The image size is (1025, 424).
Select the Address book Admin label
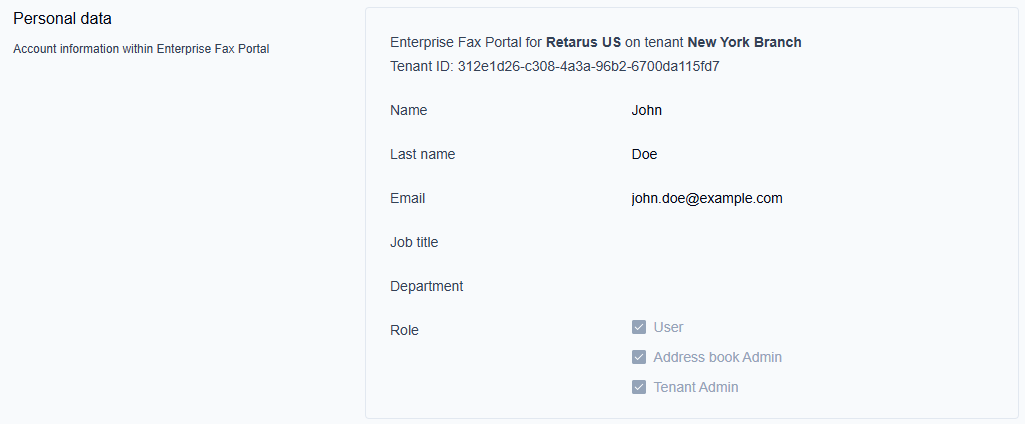[718, 357]
